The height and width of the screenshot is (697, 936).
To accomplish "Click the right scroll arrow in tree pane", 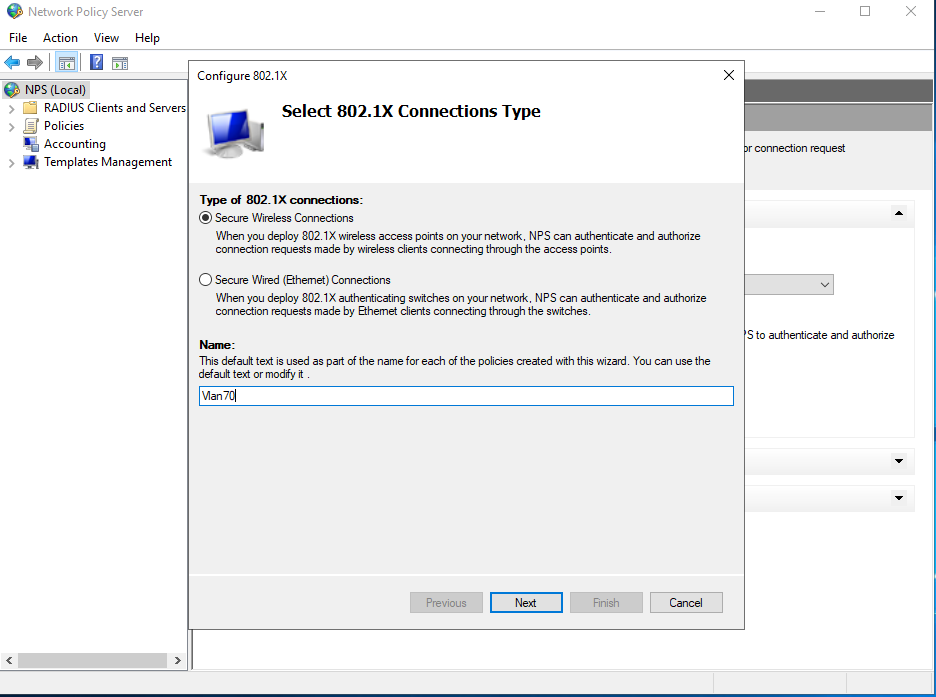I will [x=177, y=661].
